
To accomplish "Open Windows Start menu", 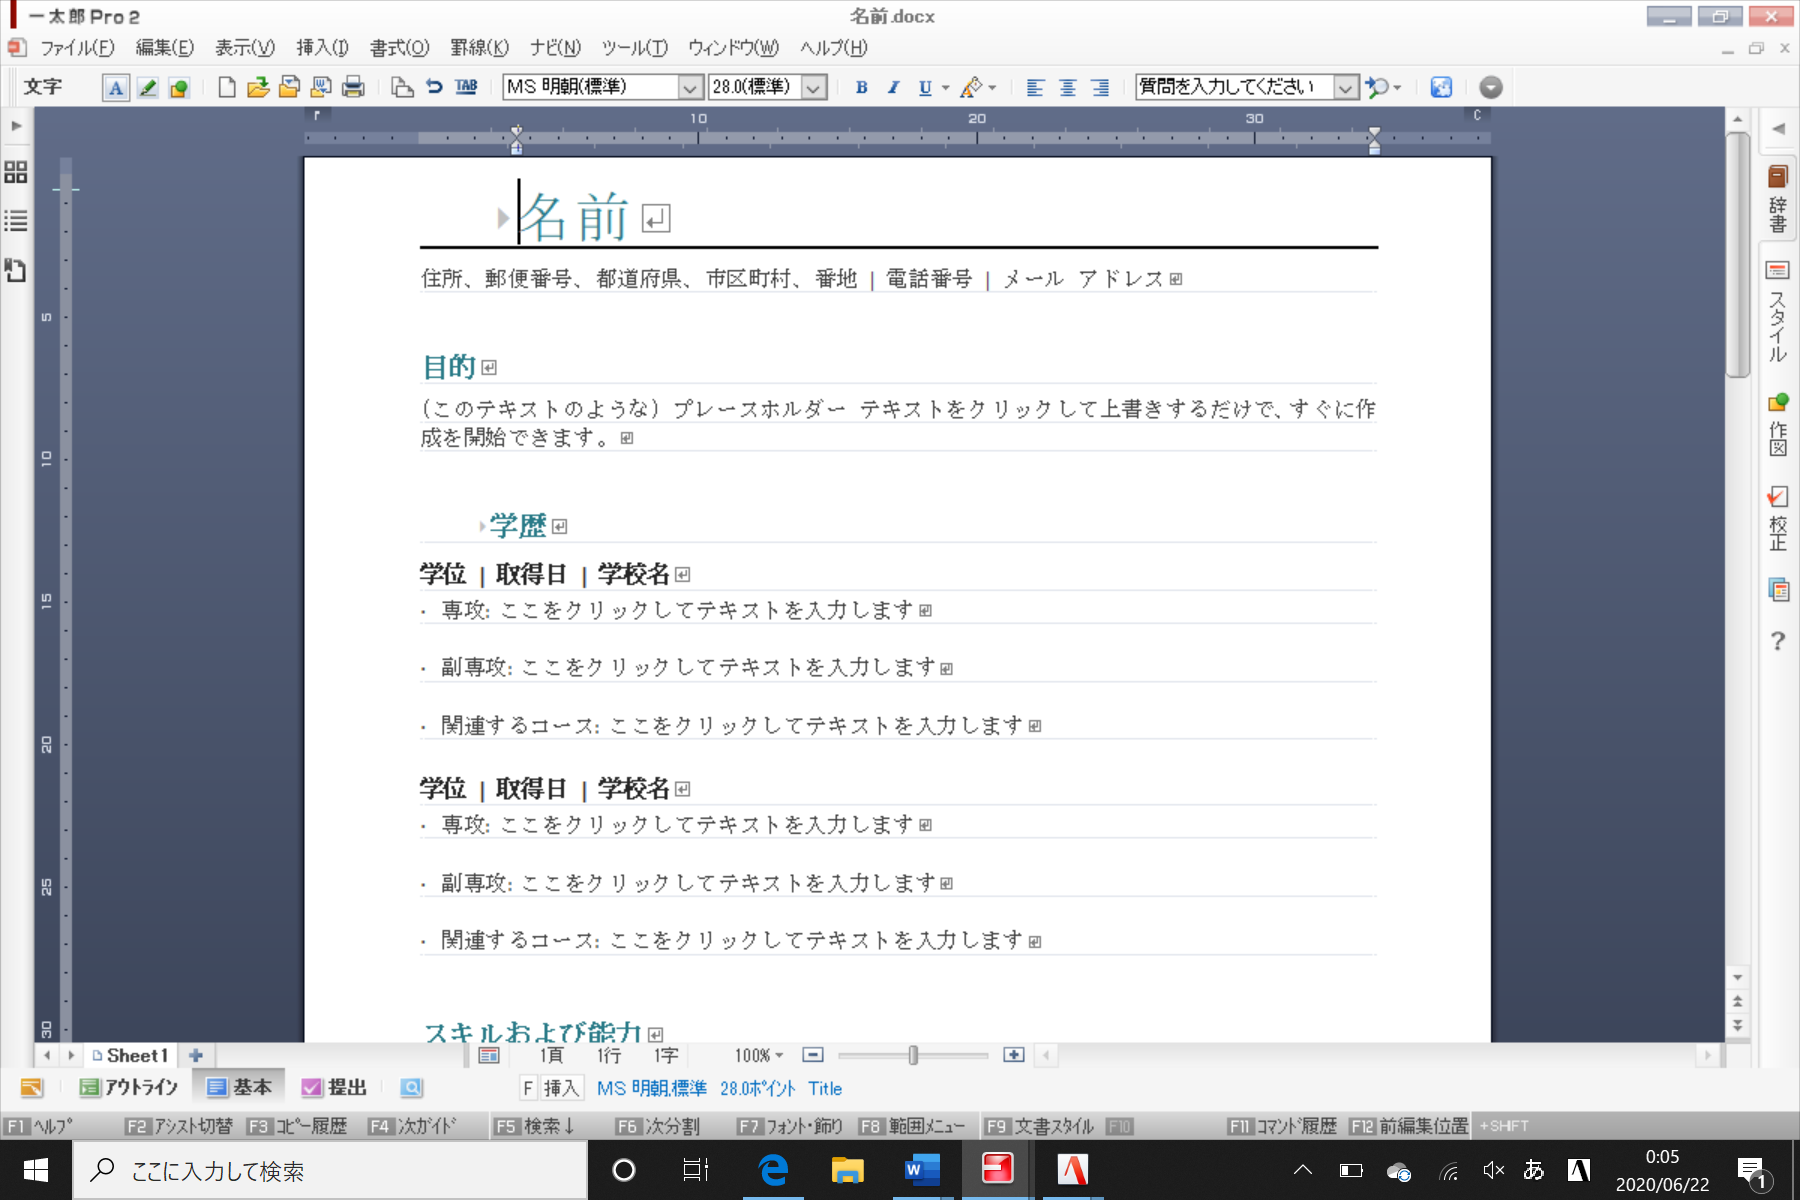I will (x=36, y=1170).
